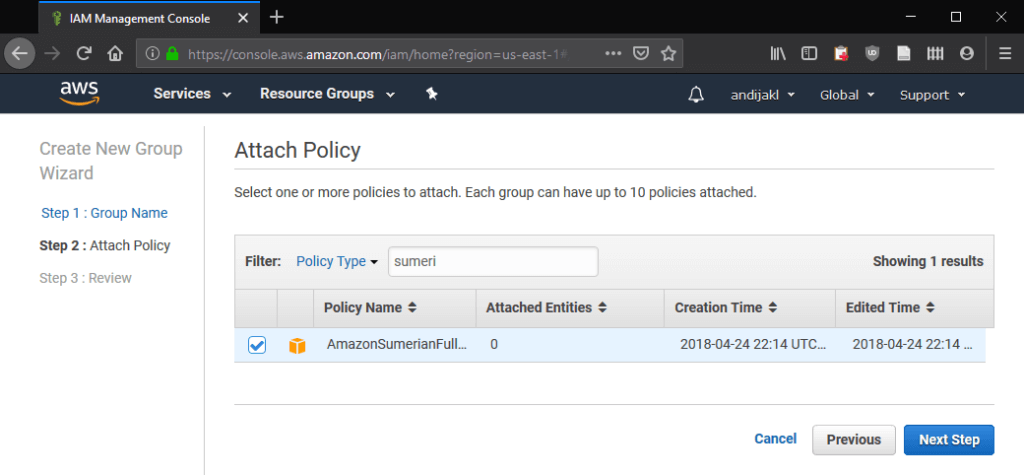1024x475 pixels.
Task: Open the Firefox account avatar icon
Action: [967, 54]
